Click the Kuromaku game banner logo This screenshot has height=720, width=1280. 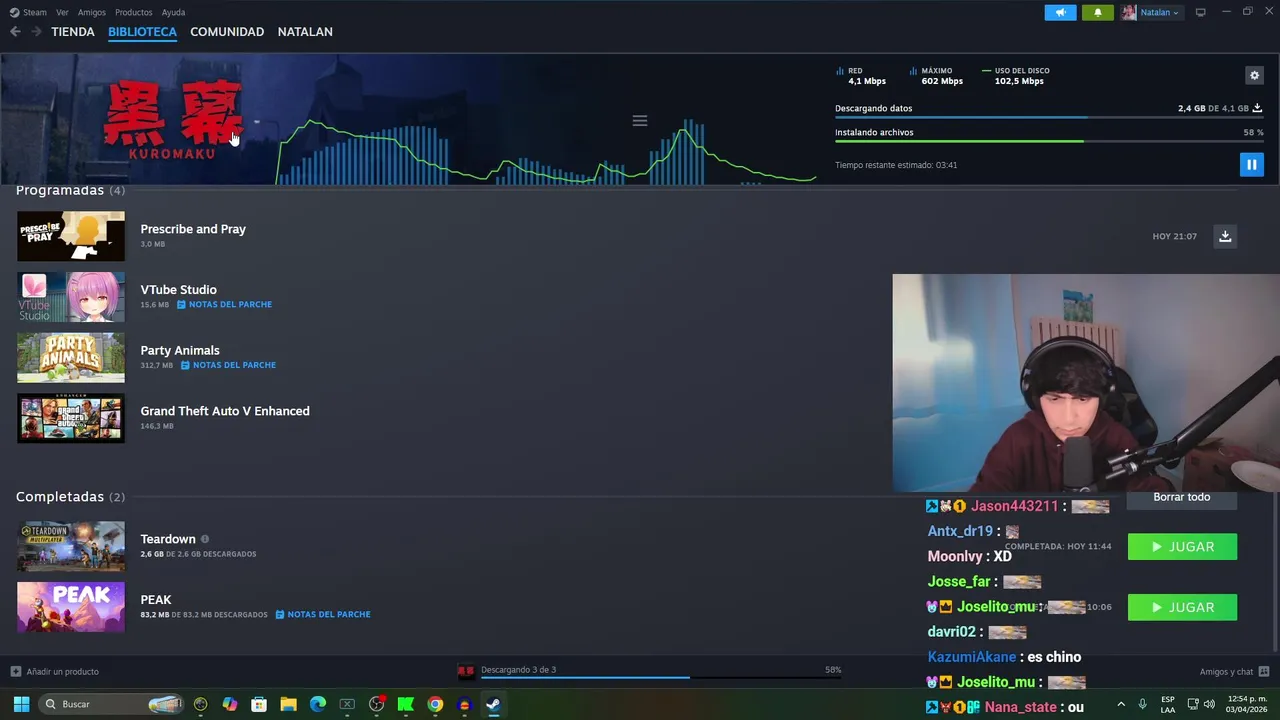point(172,120)
